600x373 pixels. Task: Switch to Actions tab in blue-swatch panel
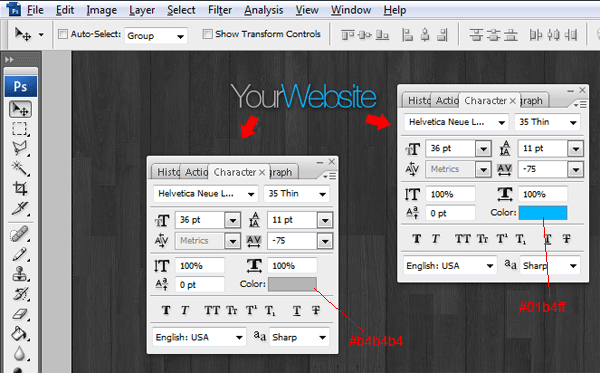pyautogui.click(x=447, y=101)
